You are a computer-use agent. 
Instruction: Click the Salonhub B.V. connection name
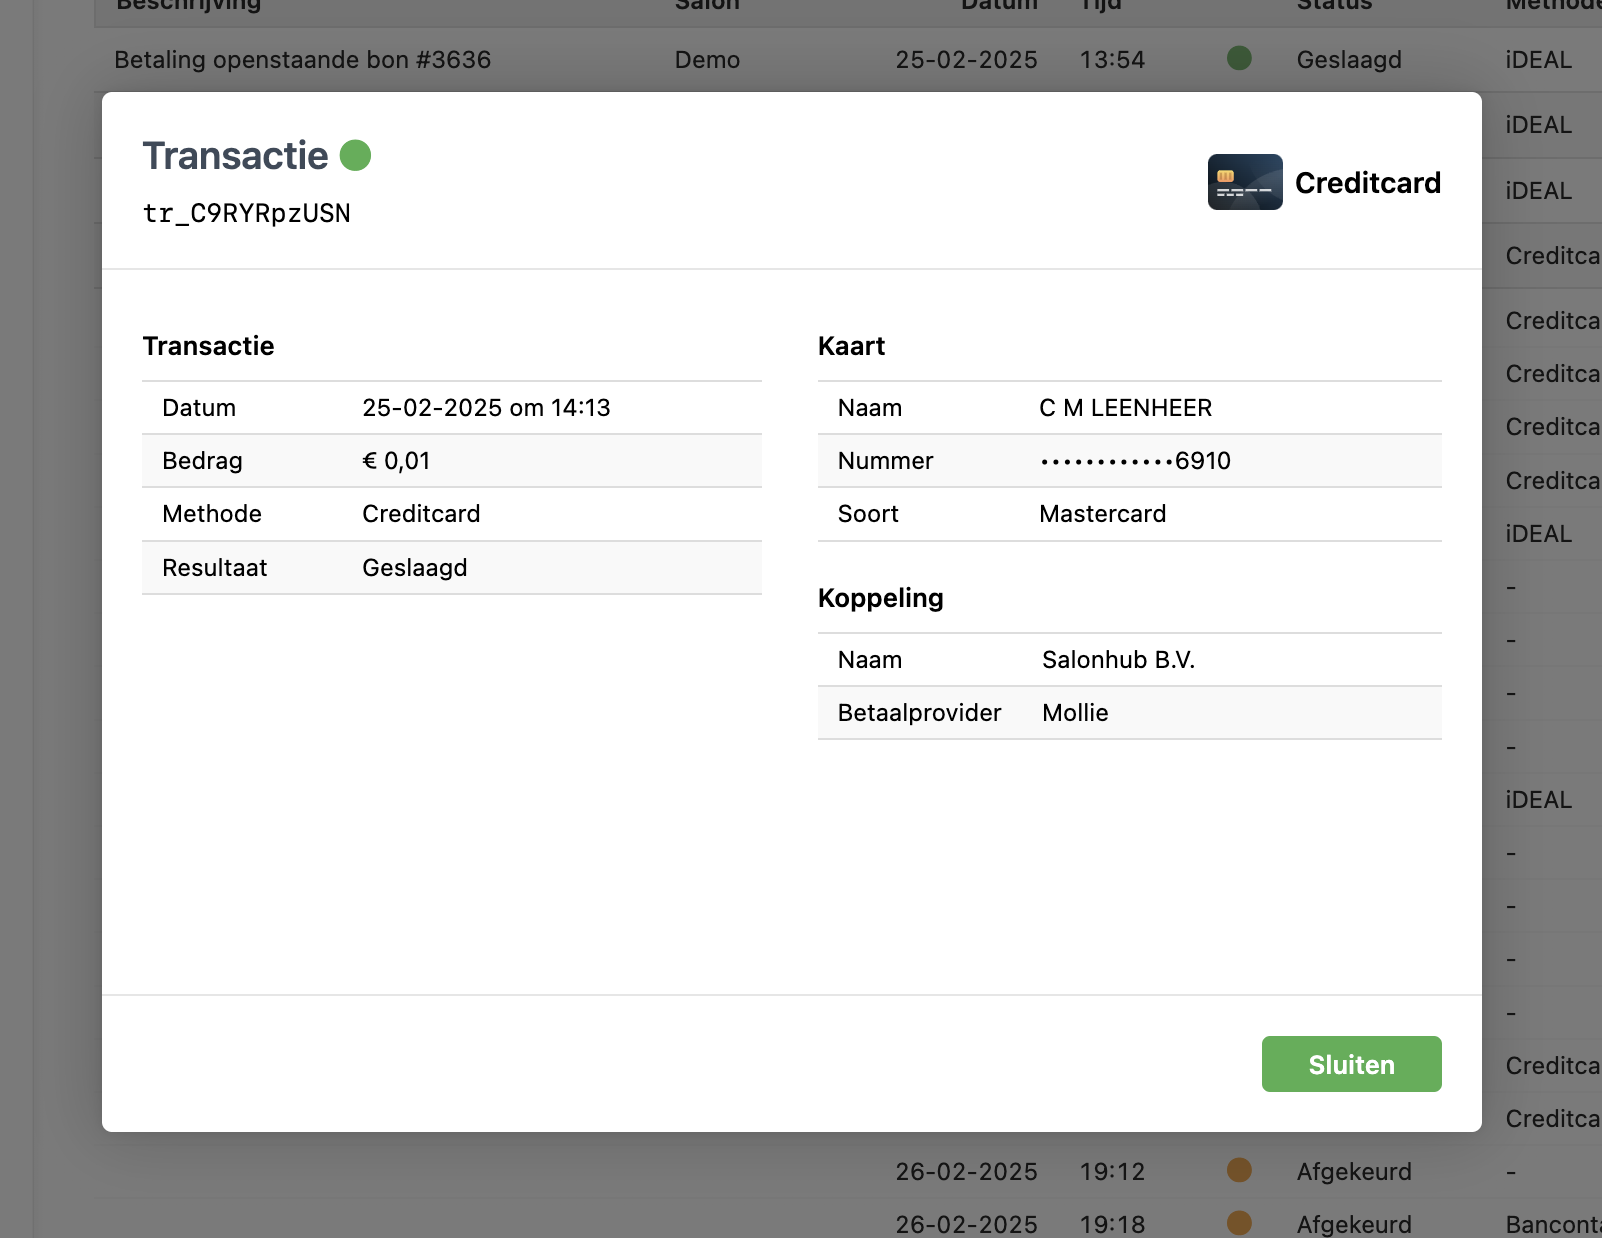(1118, 660)
